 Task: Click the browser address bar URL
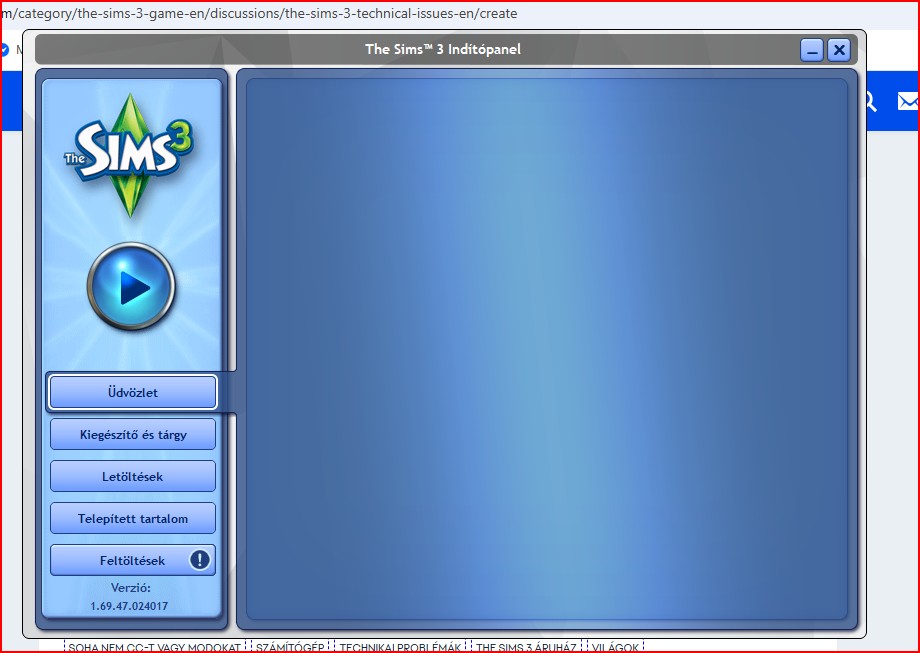(260, 14)
